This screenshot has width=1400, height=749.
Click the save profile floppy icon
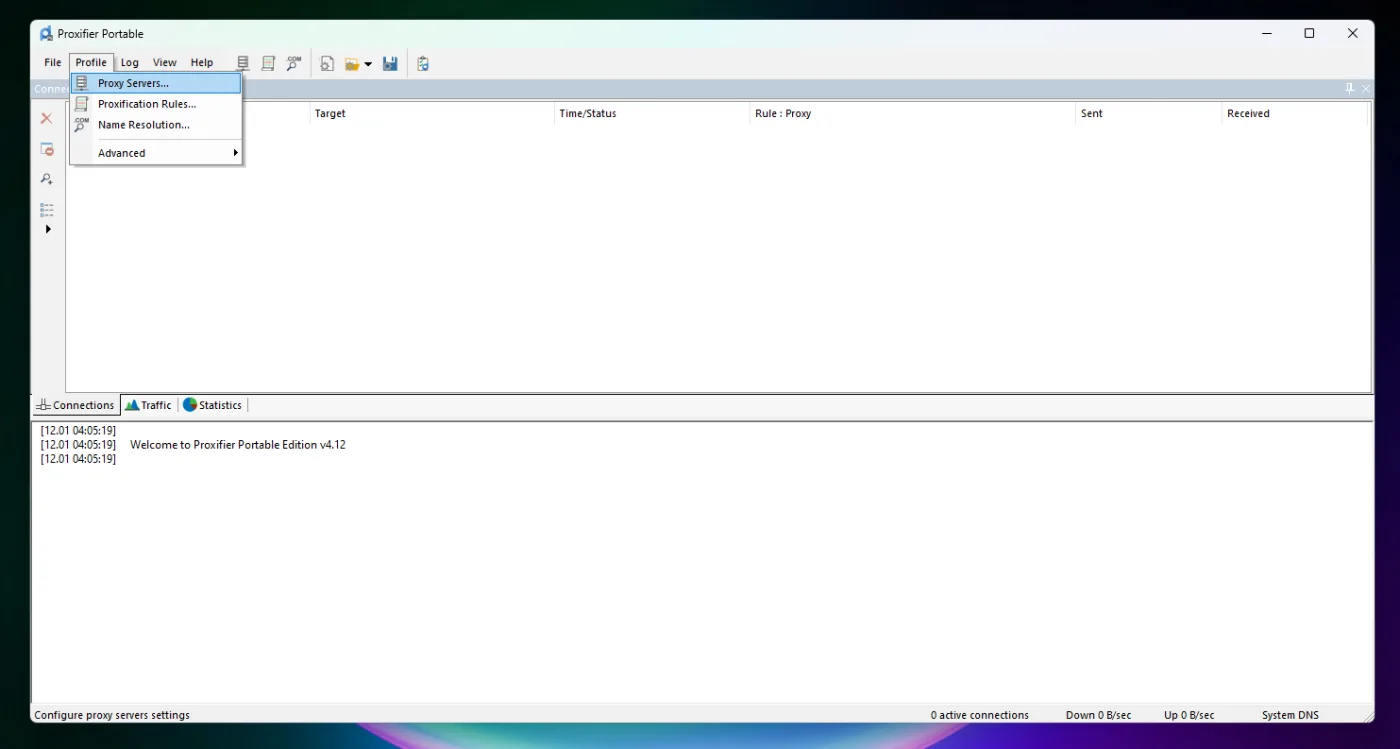390,64
